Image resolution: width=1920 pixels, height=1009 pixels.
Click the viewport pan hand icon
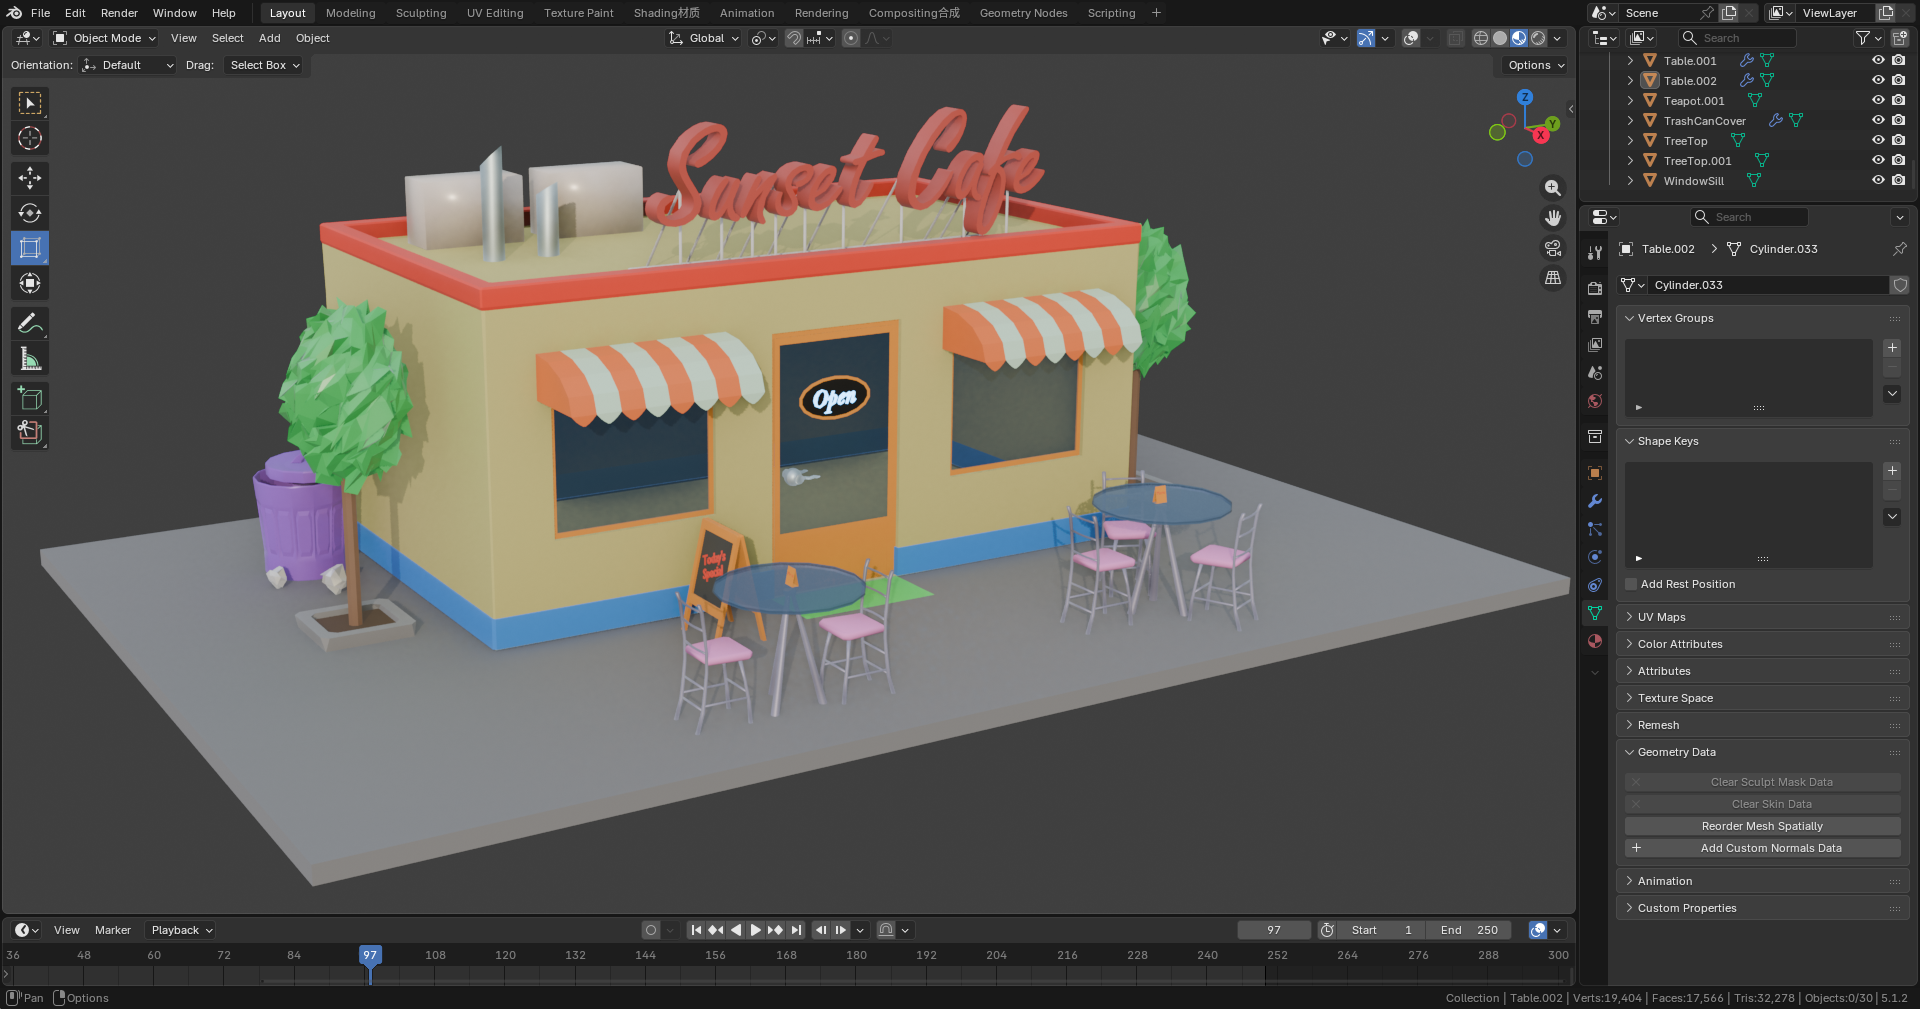coord(1553,218)
